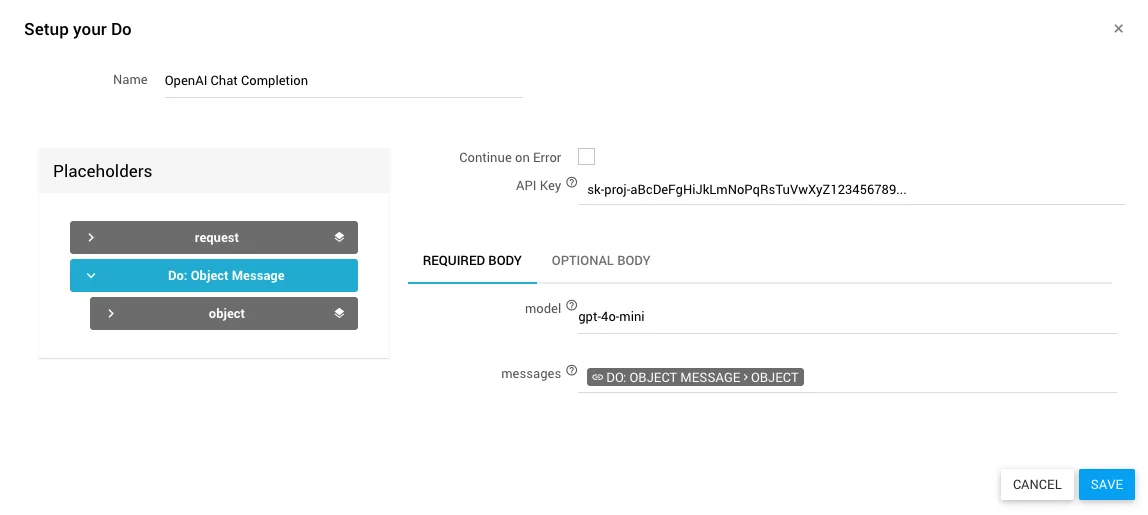Enable the Continue on Error checkbox
The image size is (1148, 515).
[x=586, y=156]
